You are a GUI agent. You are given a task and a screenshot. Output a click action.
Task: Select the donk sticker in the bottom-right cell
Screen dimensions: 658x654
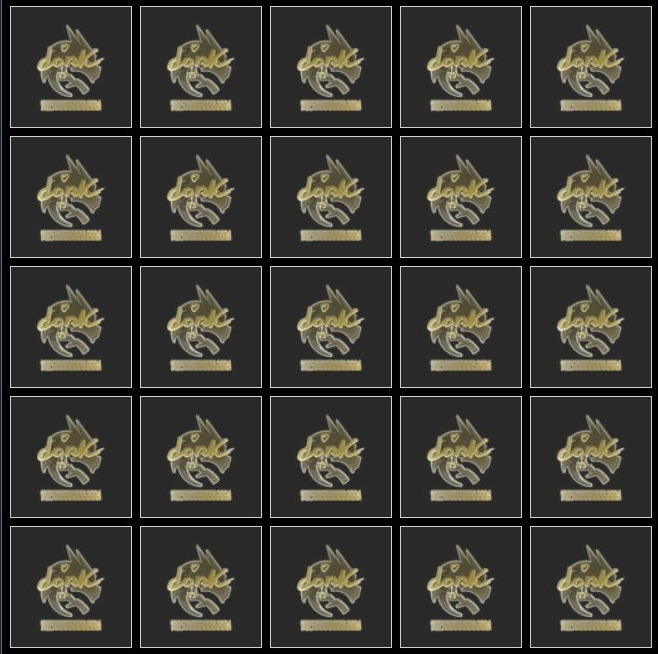tap(591, 587)
